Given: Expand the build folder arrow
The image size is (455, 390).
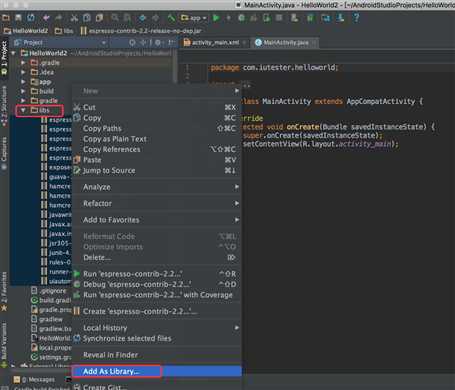Looking at the screenshot, I should click(23, 91).
